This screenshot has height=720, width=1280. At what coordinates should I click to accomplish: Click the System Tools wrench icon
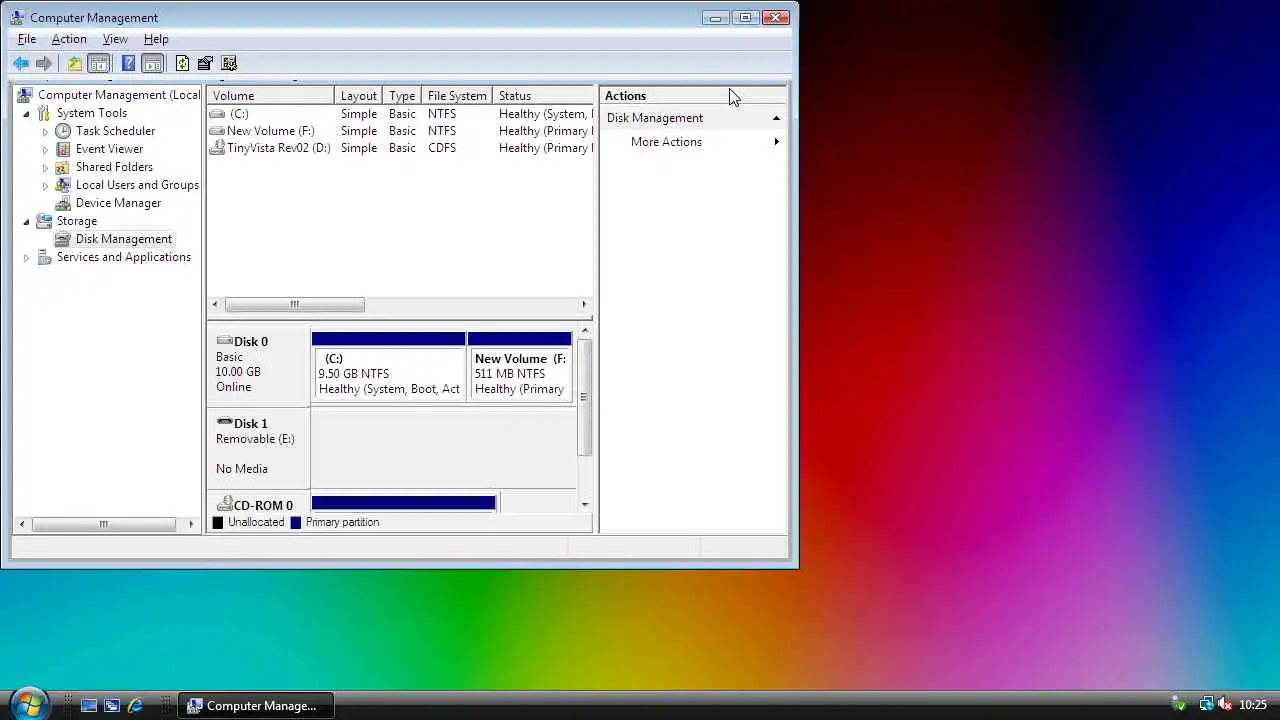coord(44,113)
